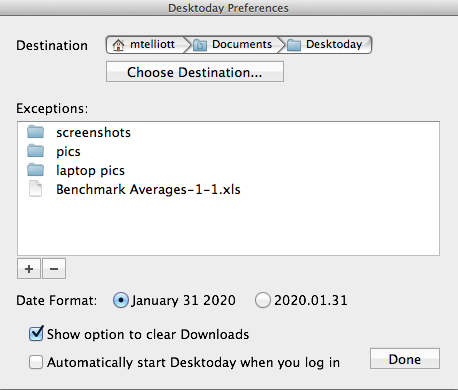This screenshot has height=390, width=458.
Task: Remove an exception with the minus button
Action: tap(54, 268)
